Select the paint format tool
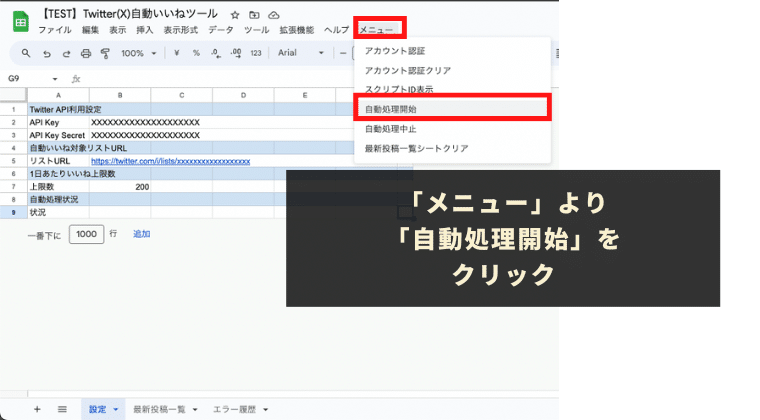The width and height of the screenshot is (760, 420). pos(105,53)
